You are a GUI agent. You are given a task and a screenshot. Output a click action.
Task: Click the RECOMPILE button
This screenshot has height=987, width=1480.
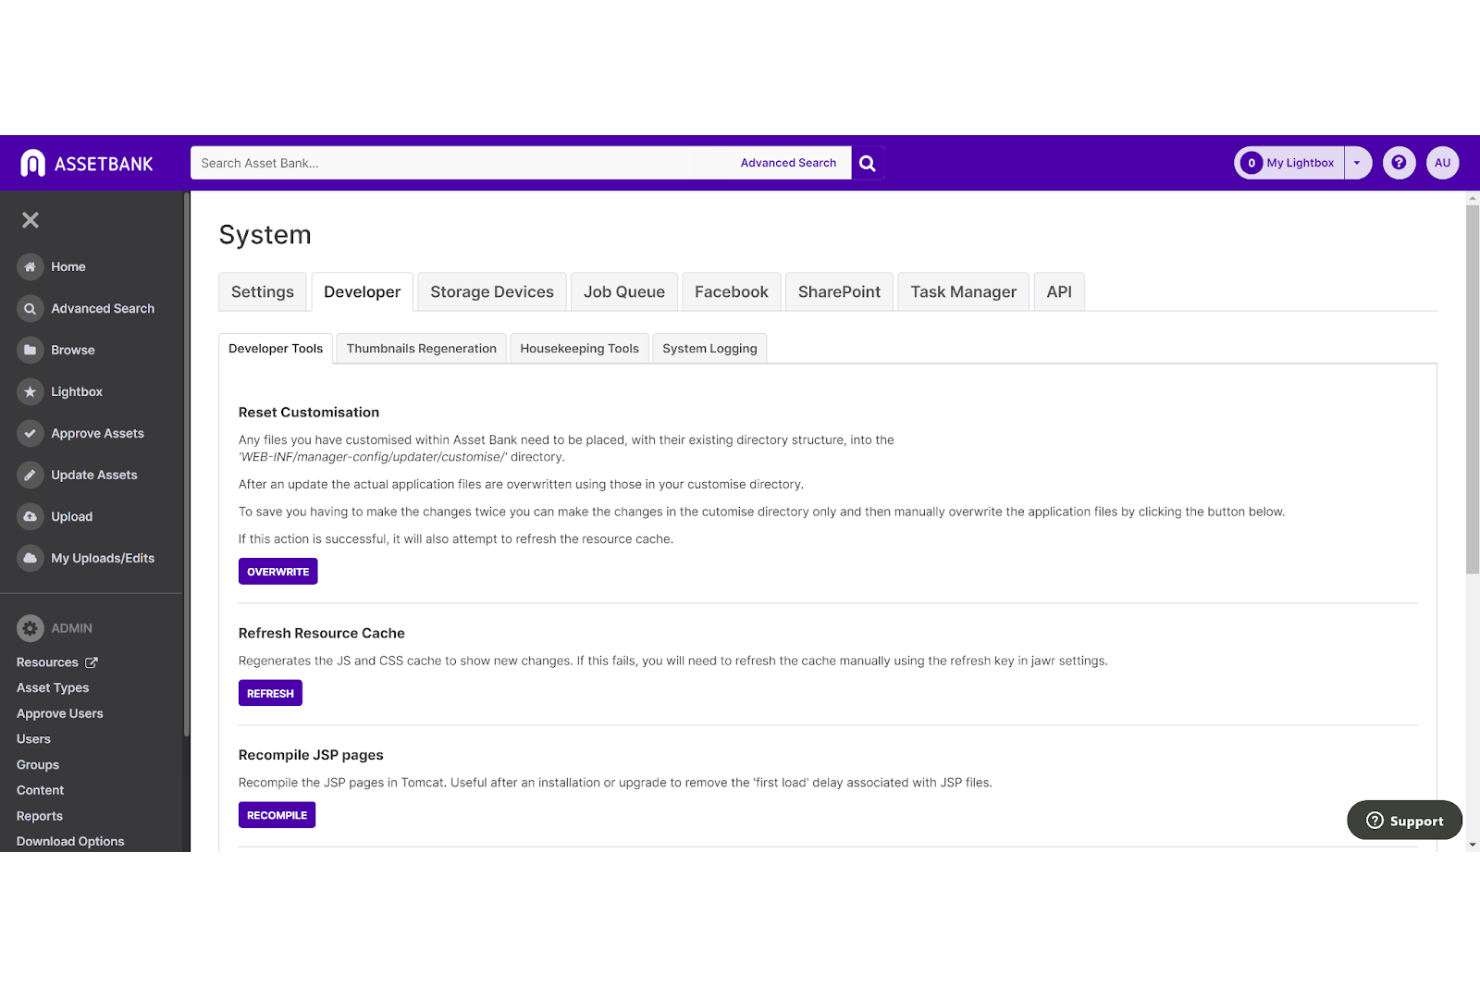pos(277,815)
